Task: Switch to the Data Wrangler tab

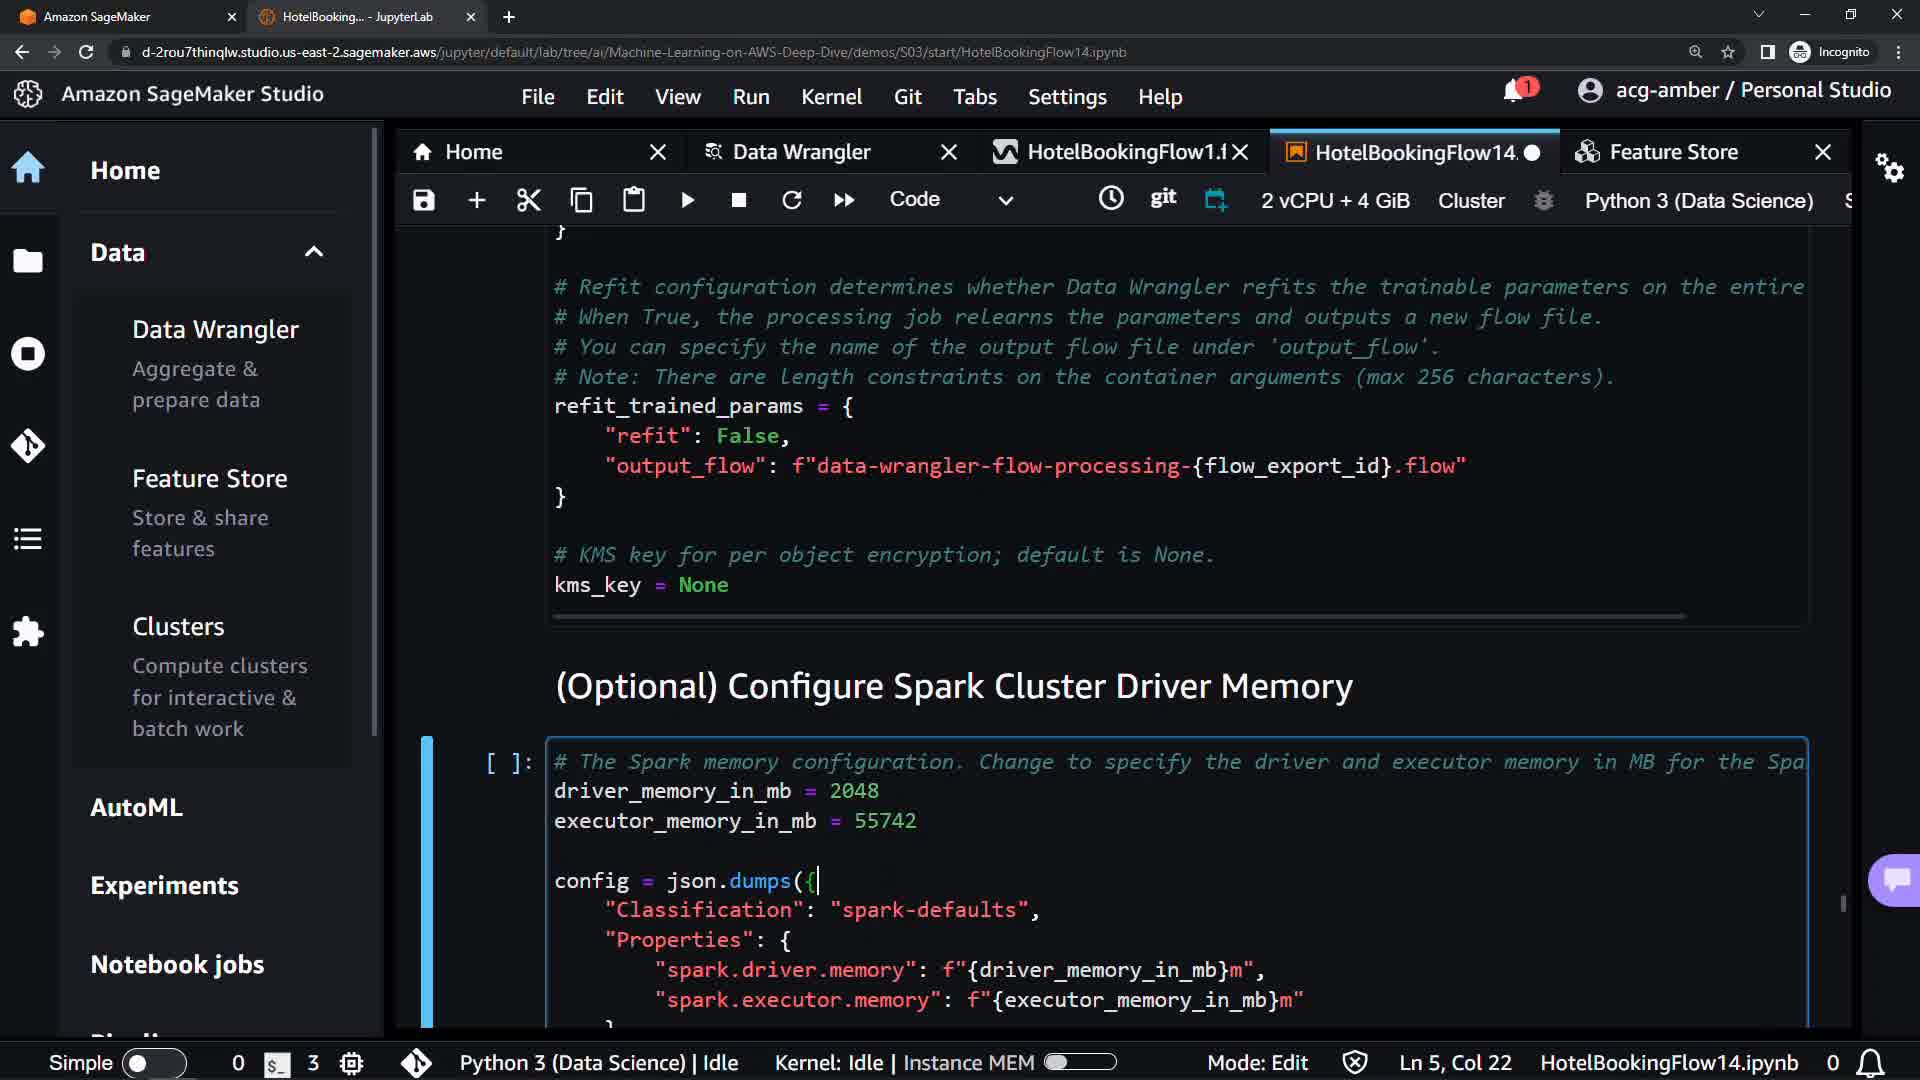Action: tap(801, 152)
